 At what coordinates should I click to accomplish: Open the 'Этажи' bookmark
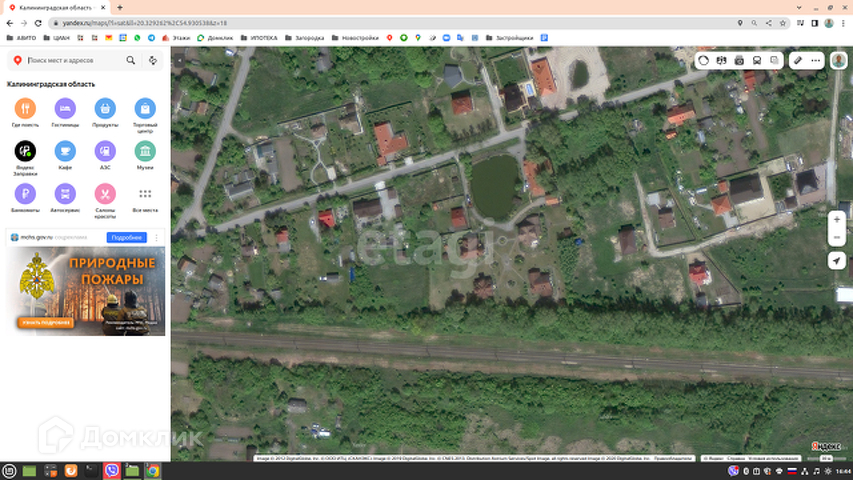(176, 38)
